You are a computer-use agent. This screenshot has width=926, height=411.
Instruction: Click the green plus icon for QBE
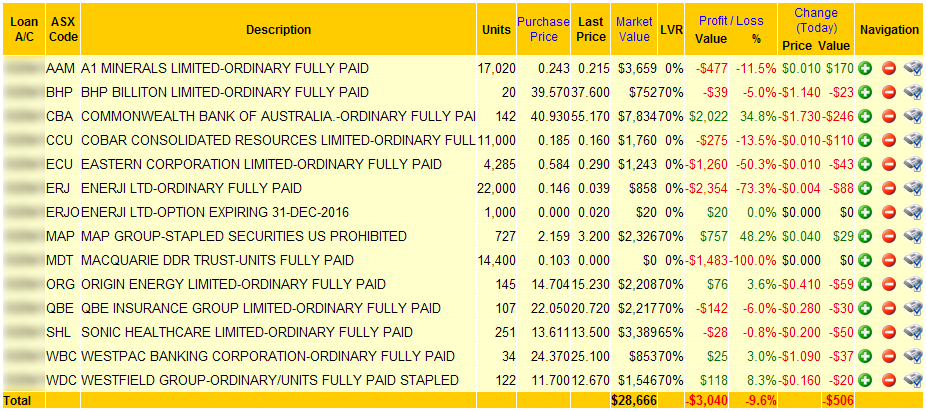click(865, 308)
